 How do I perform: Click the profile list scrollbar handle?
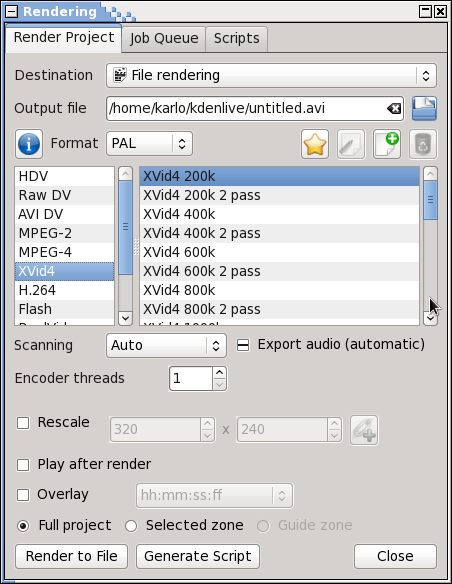click(x=430, y=200)
